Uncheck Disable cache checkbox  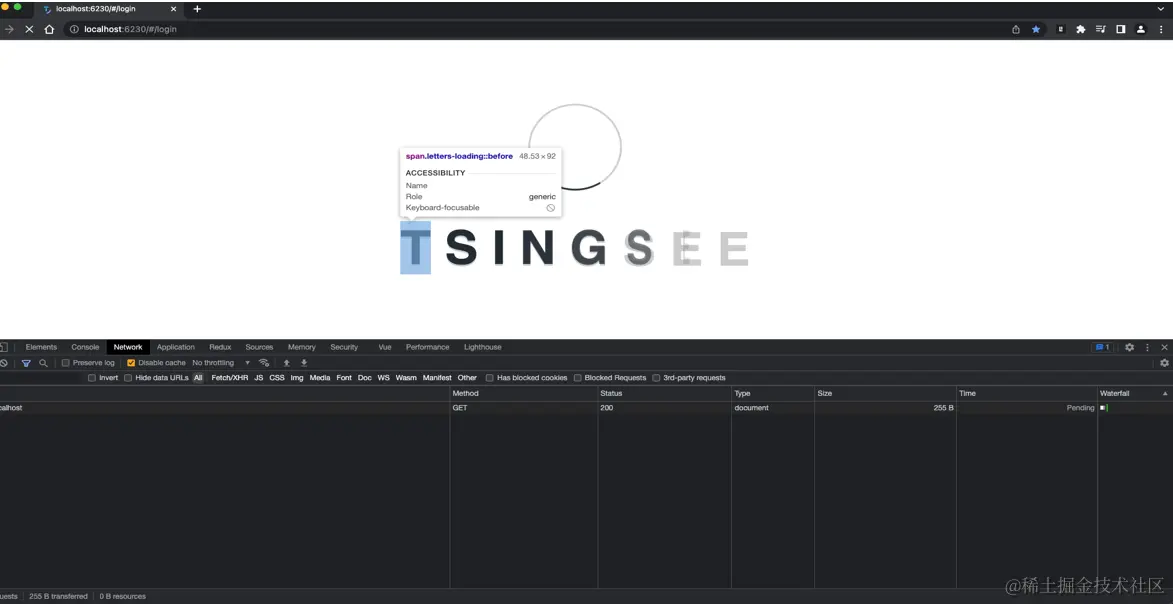click(x=131, y=363)
